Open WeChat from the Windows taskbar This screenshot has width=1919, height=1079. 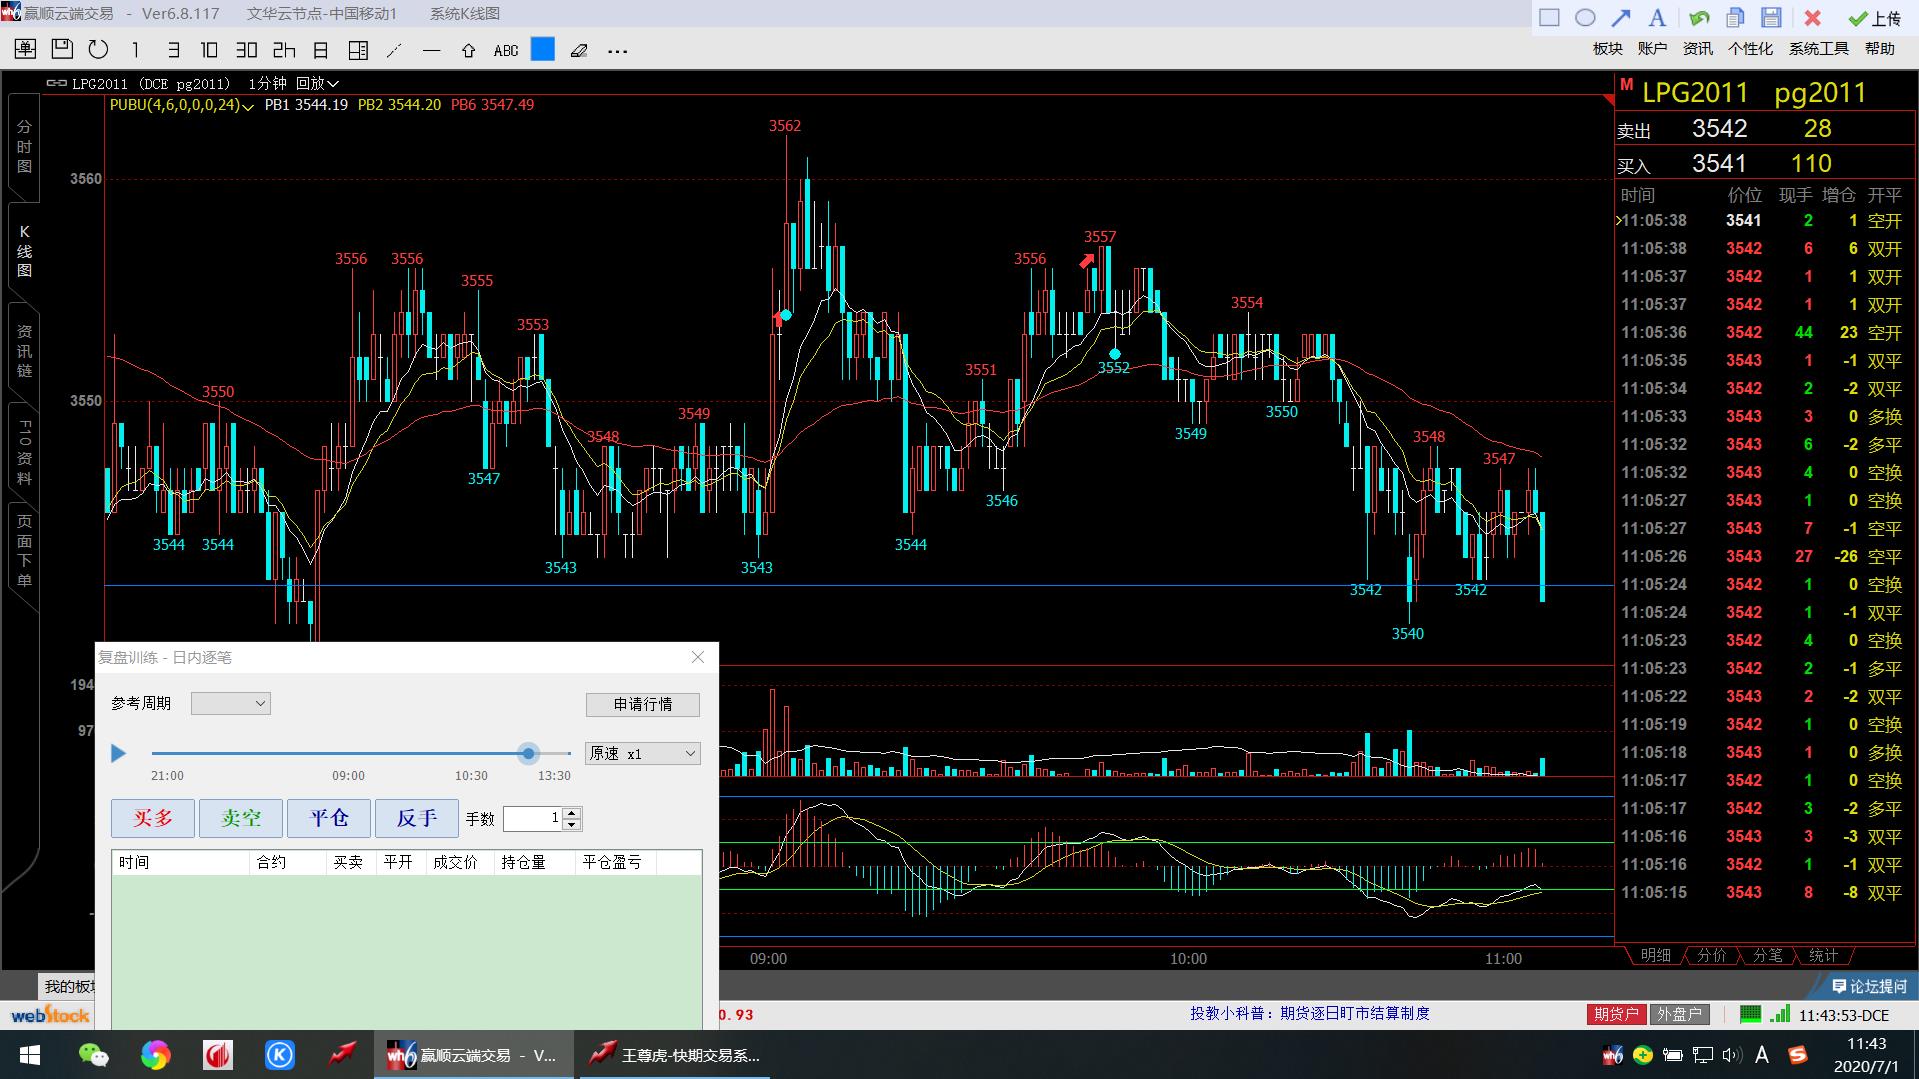point(94,1055)
